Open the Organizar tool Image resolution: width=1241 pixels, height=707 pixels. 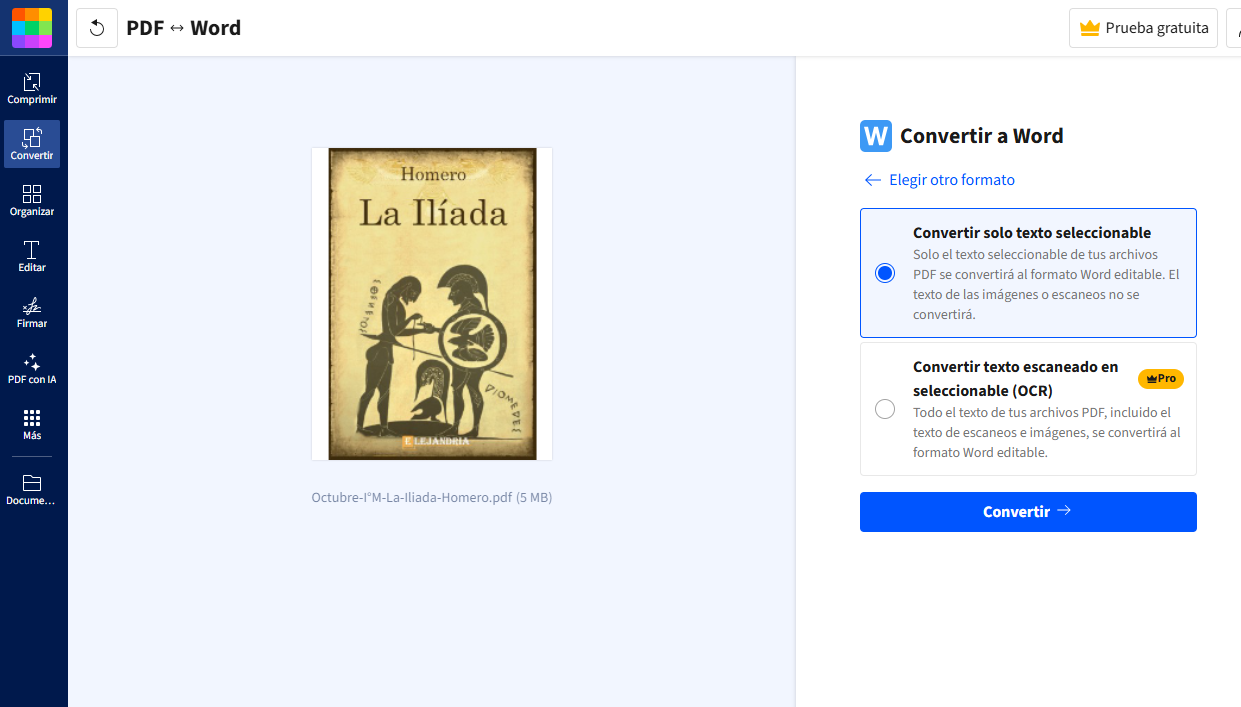[32, 200]
